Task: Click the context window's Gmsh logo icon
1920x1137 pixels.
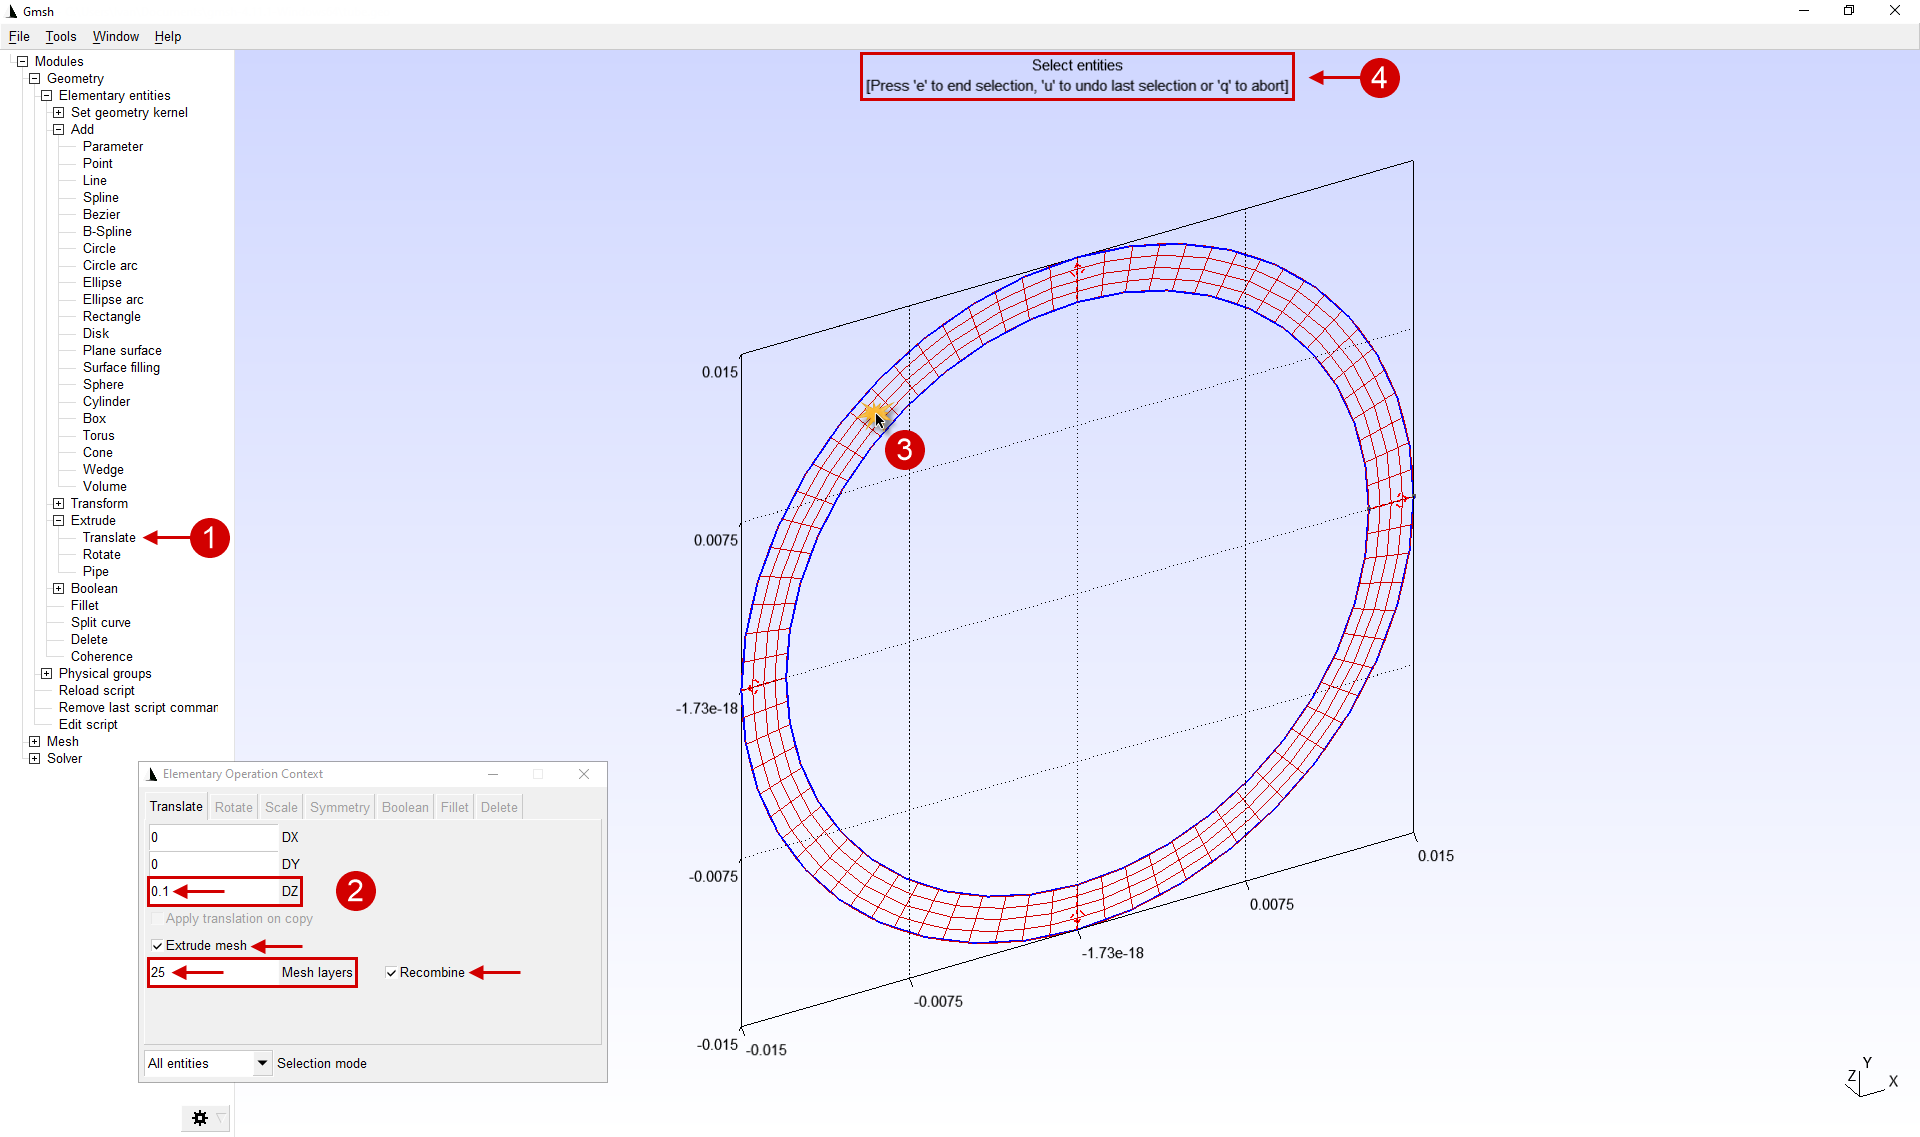Action: (x=152, y=774)
